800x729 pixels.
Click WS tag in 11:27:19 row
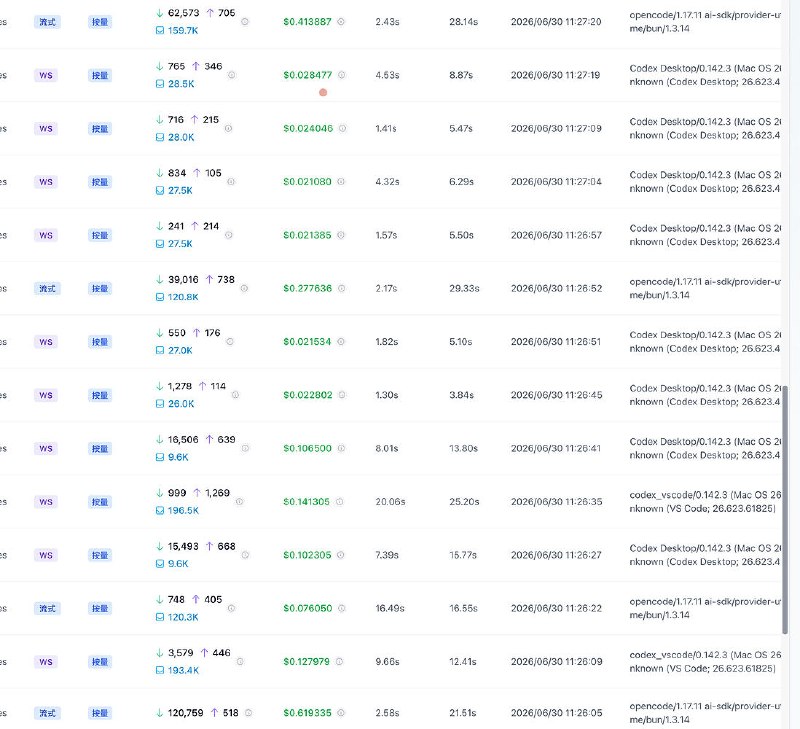pyautogui.click(x=46, y=76)
